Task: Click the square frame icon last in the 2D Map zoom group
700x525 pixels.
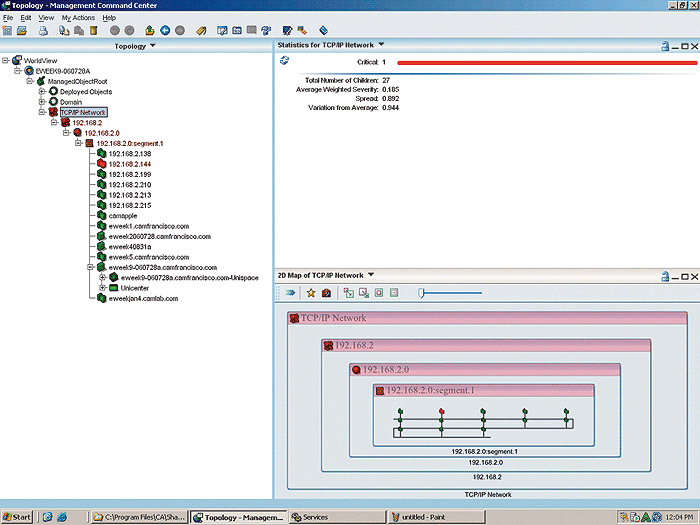Action: click(394, 293)
